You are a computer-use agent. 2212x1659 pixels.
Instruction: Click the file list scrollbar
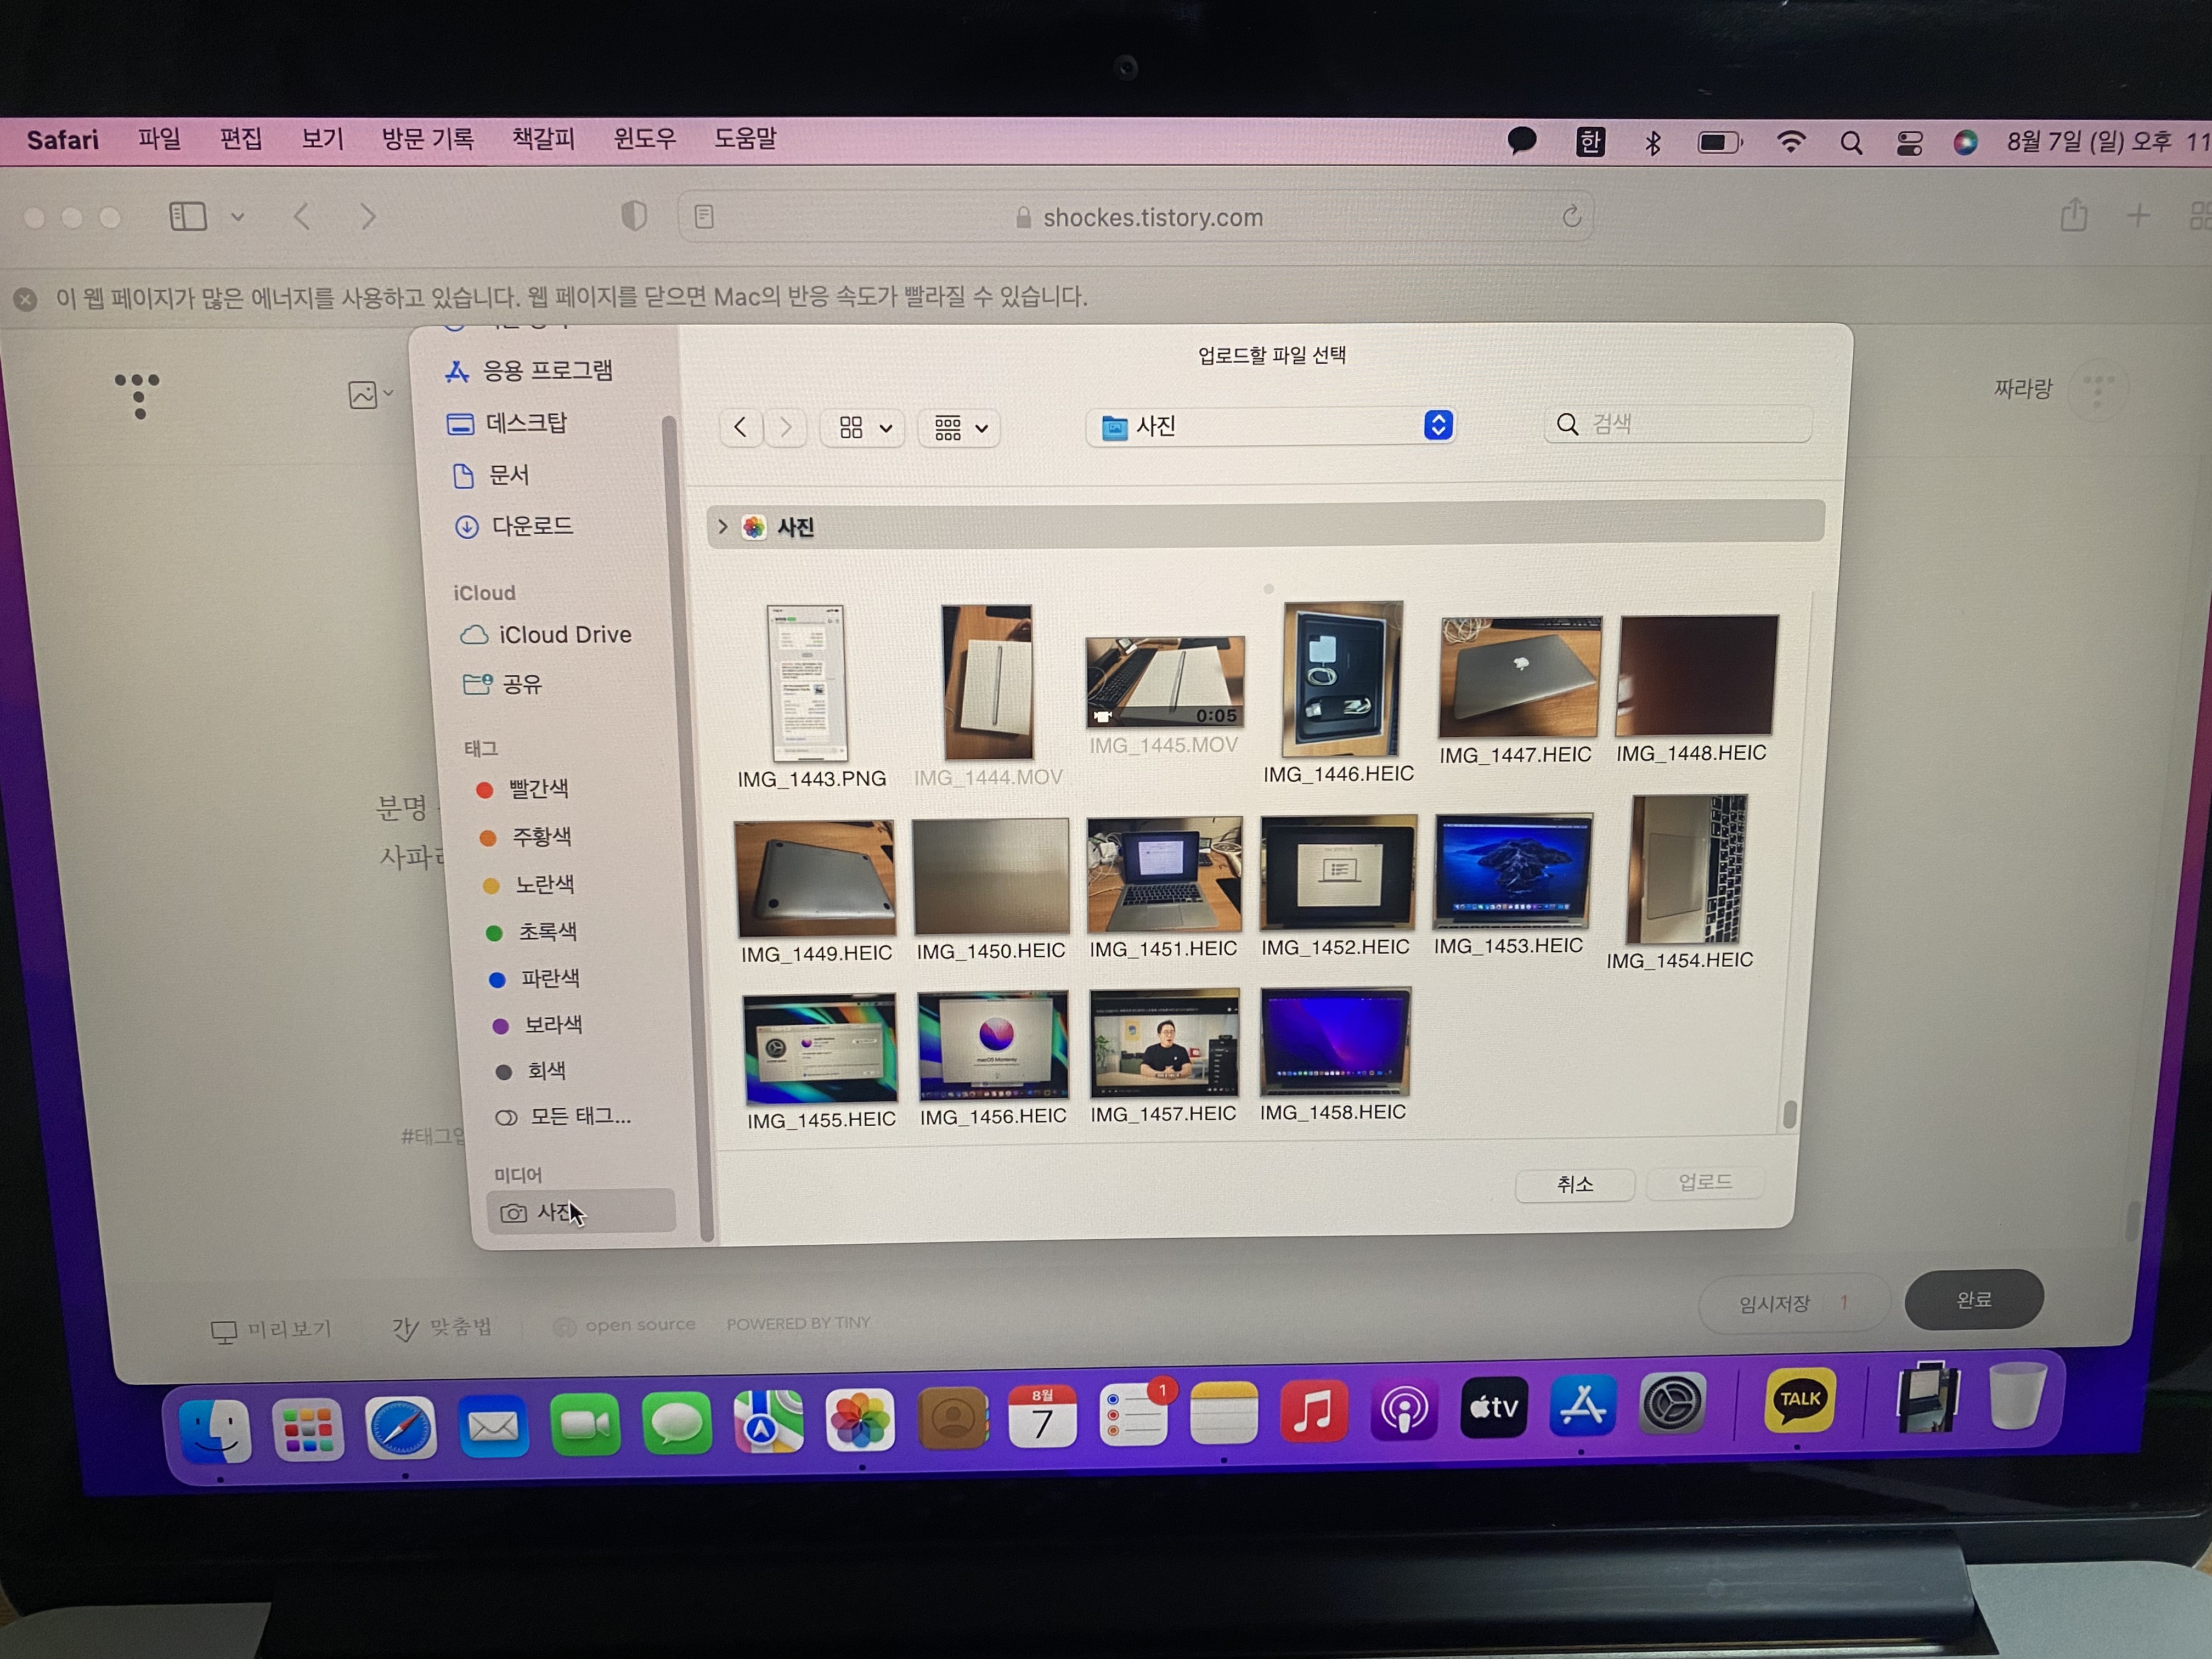point(1789,1113)
